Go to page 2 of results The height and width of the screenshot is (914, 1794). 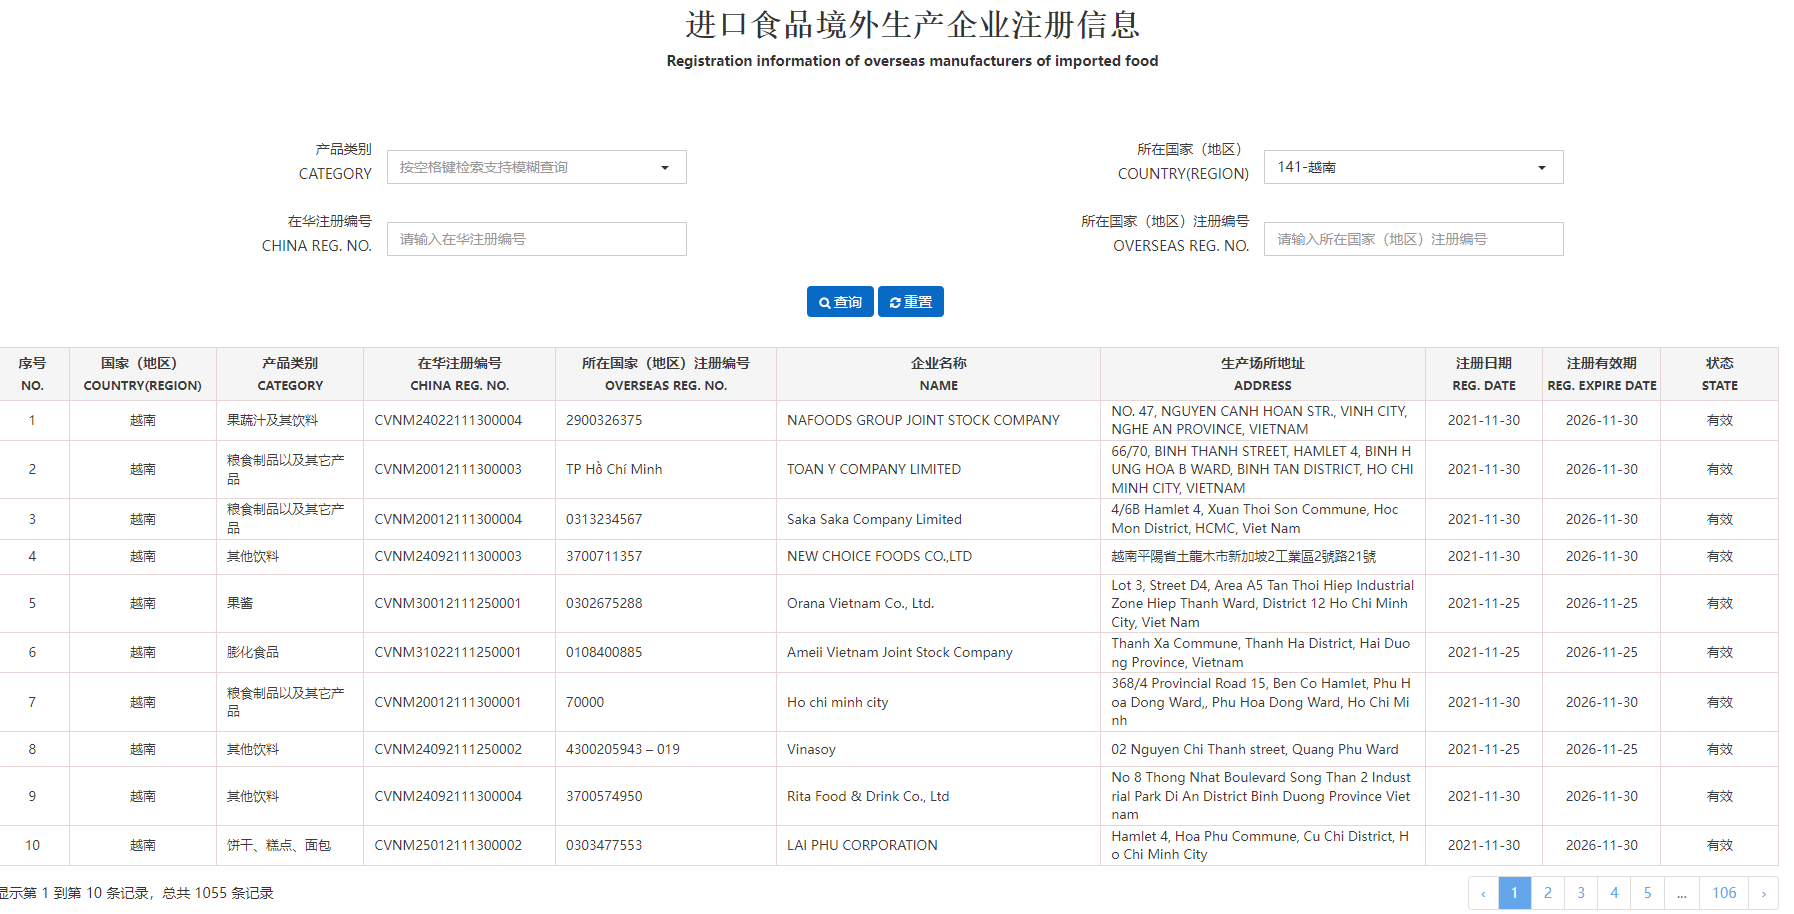point(1547,893)
